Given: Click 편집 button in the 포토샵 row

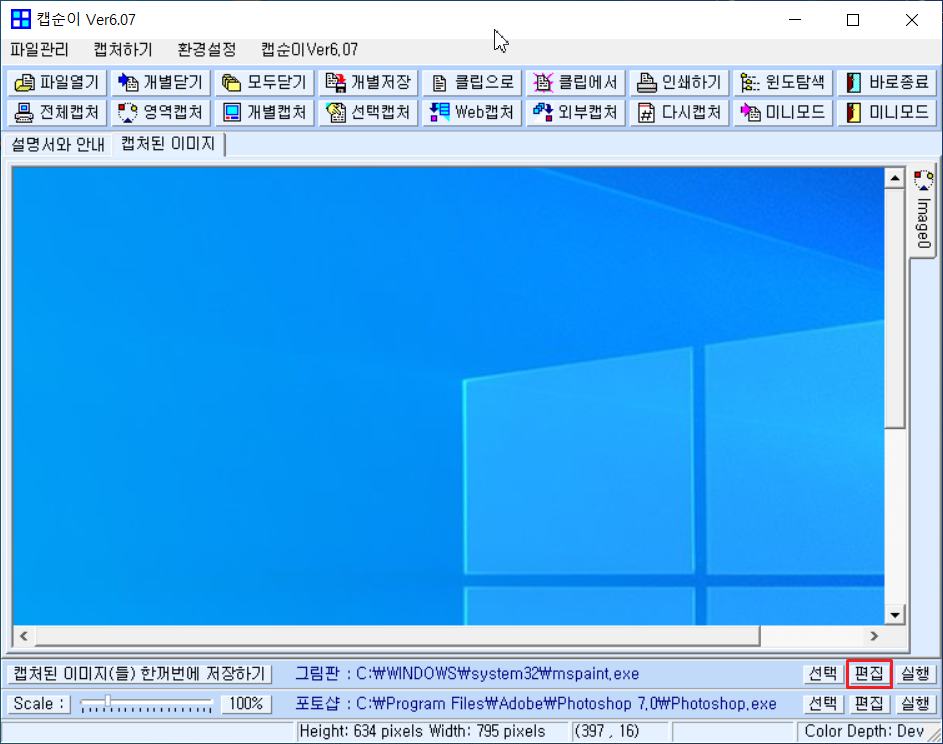Looking at the screenshot, I should pos(869,703).
